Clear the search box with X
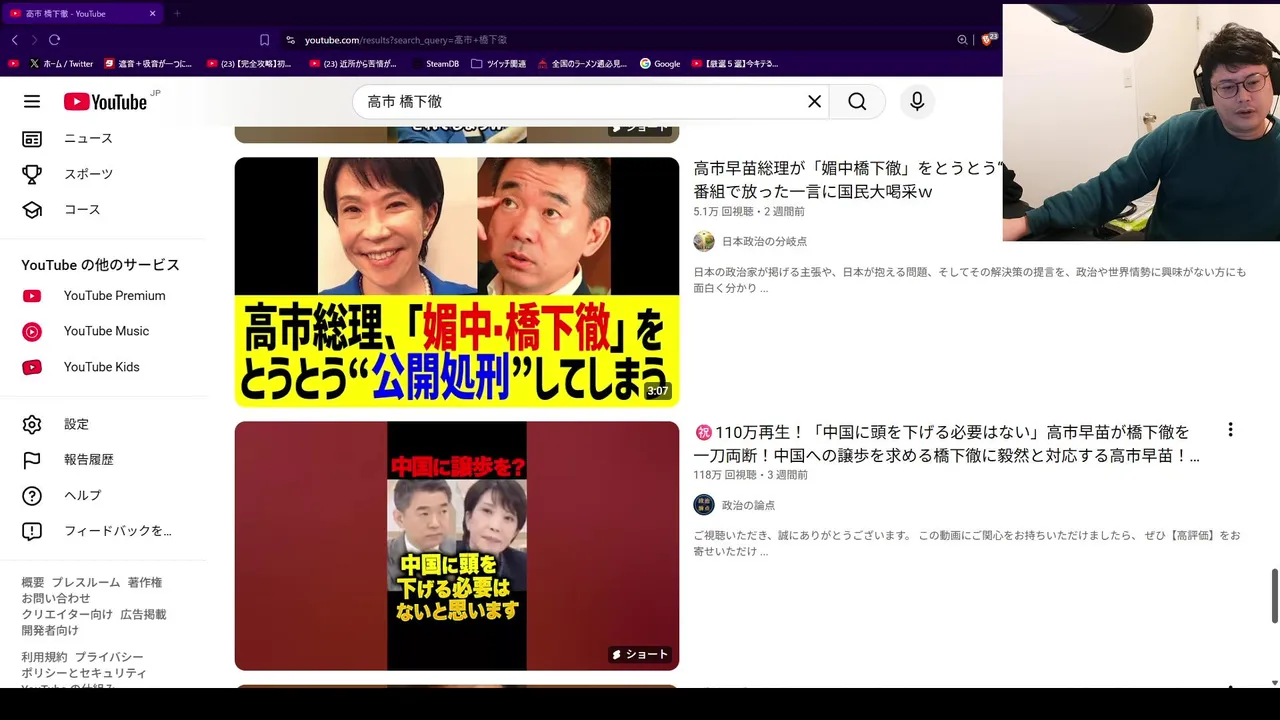 (814, 101)
